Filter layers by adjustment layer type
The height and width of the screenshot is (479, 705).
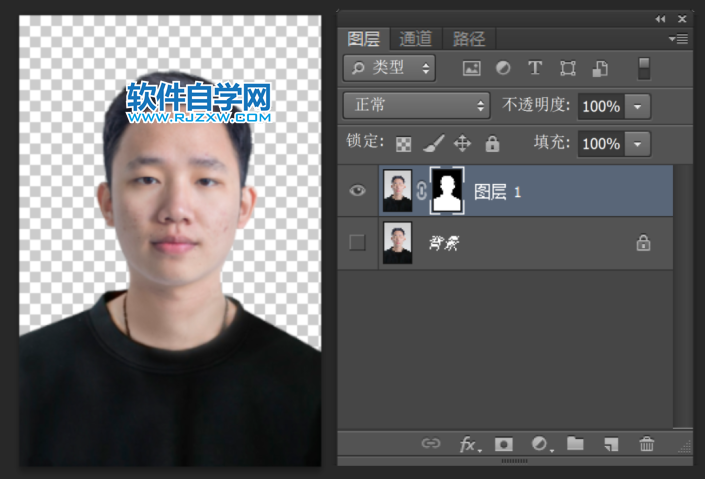(x=503, y=68)
